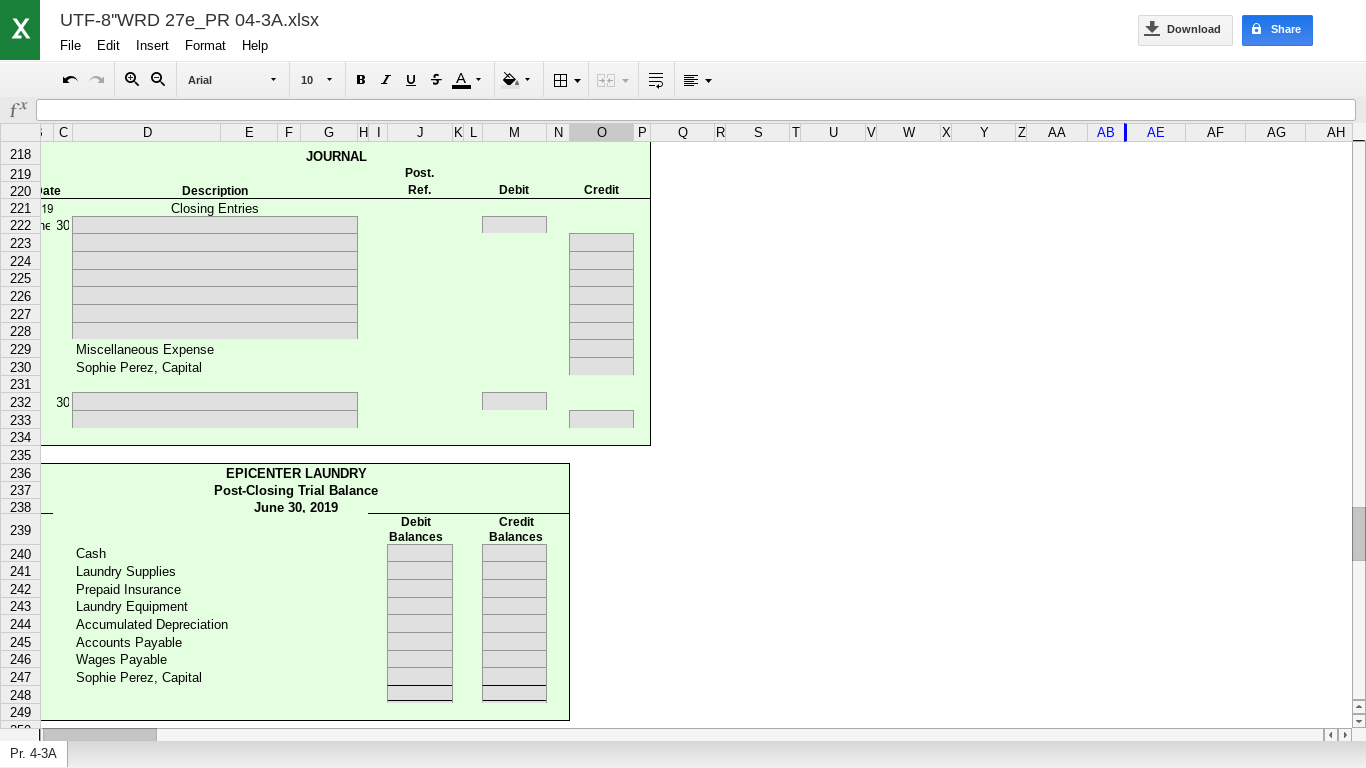Click the Miscellaneous Expense cell
1366x768 pixels.
(x=145, y=349)
